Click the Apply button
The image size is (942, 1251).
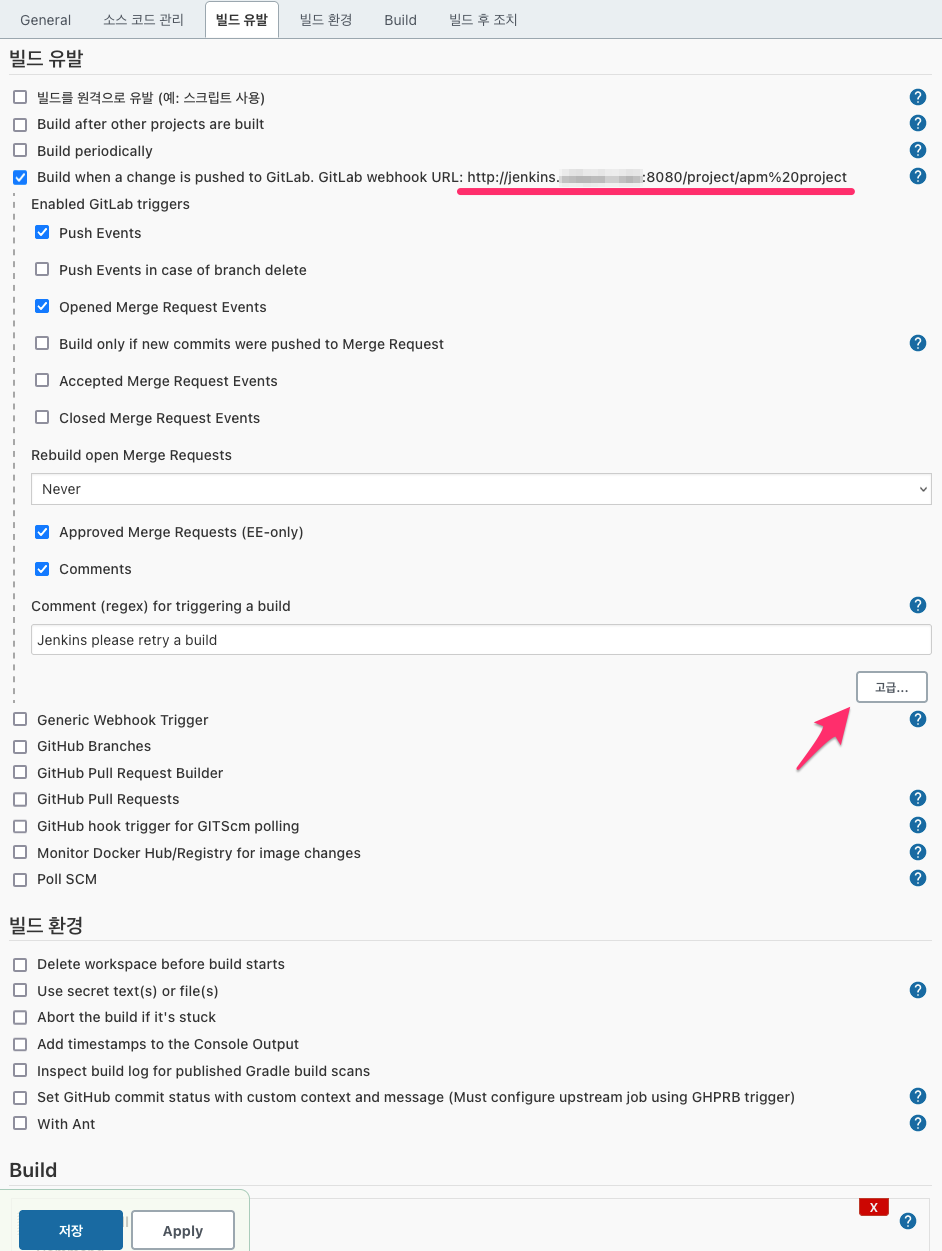[x=183, y=1230]
